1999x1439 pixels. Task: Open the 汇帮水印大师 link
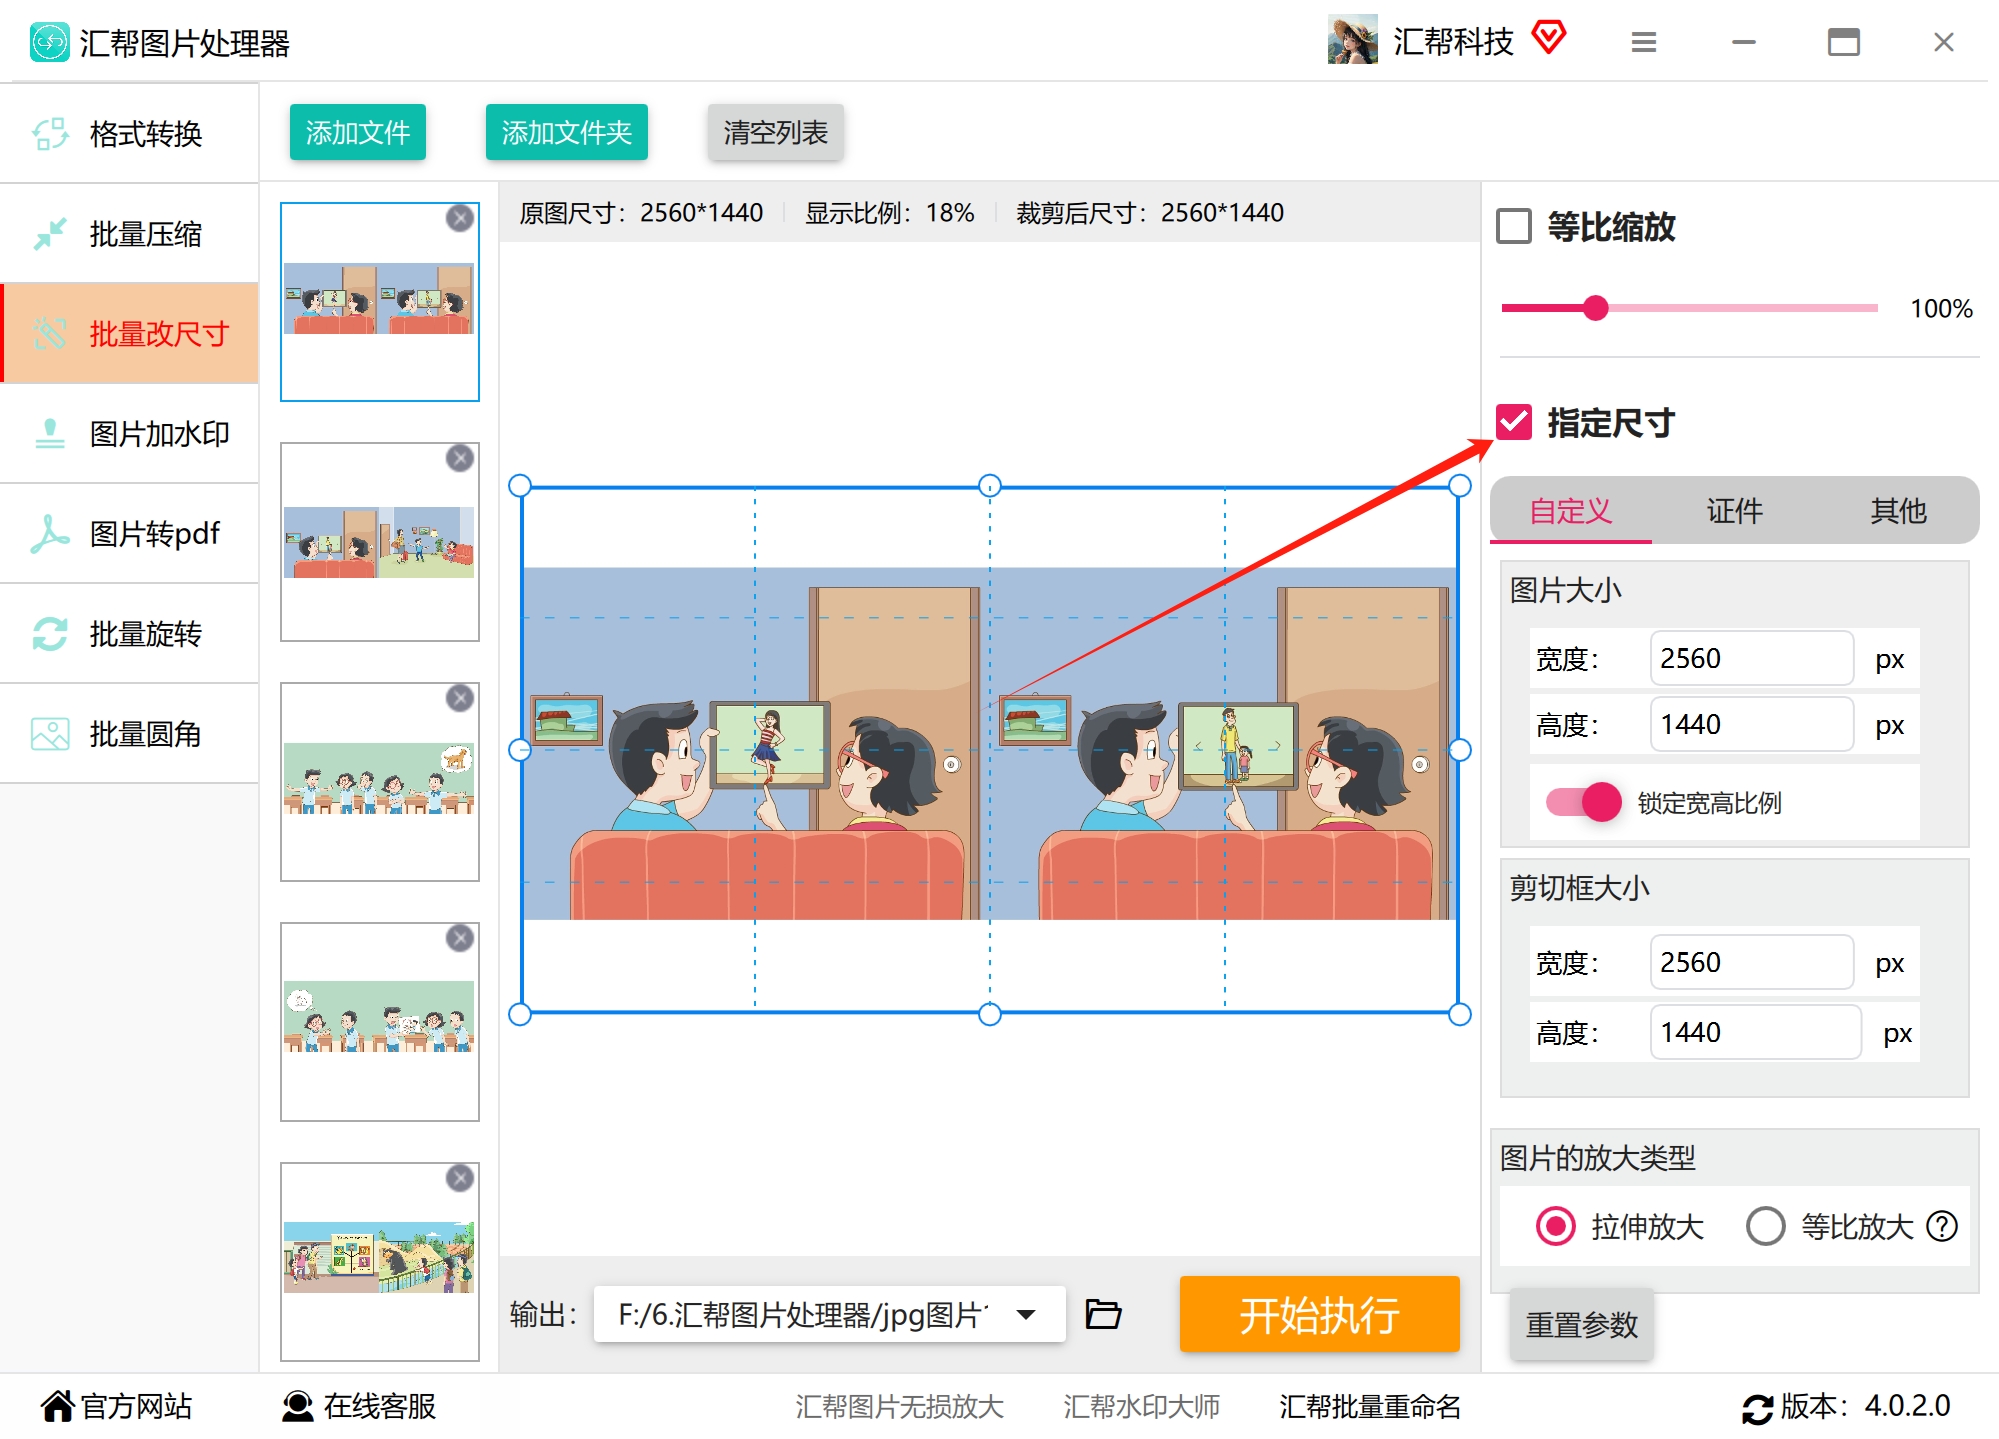1142,1406
